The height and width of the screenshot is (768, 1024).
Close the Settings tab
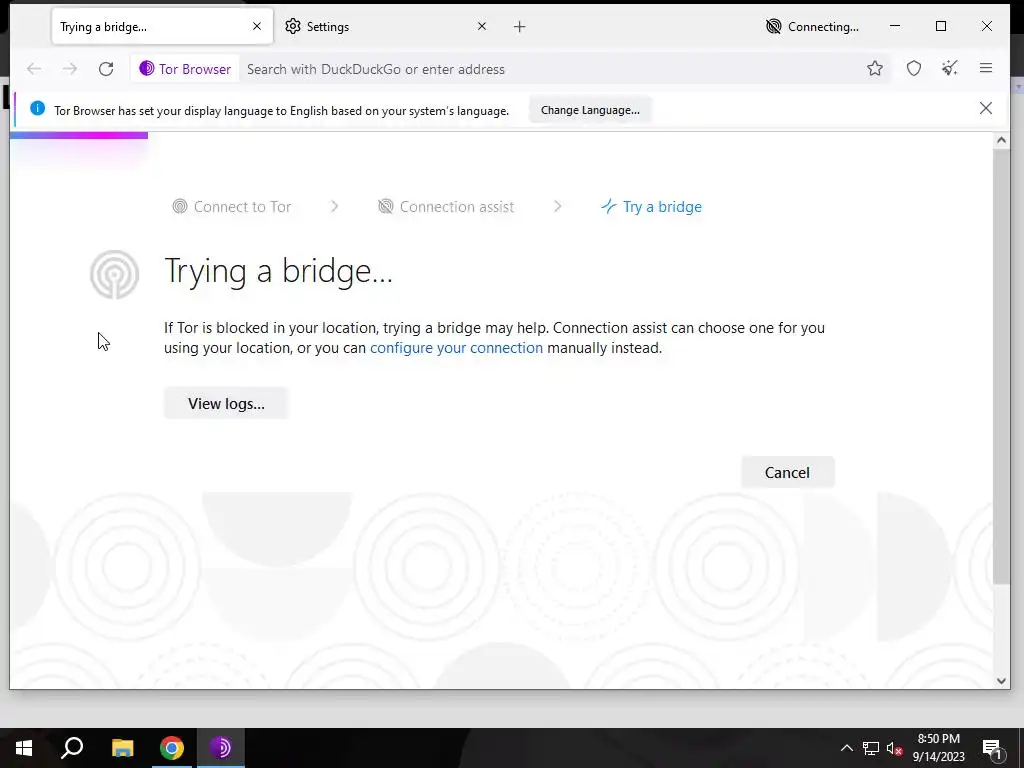(481, 26)
